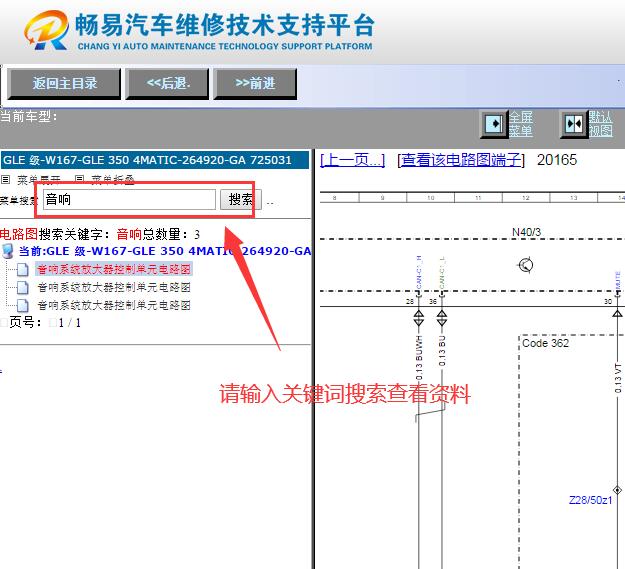
Task: Click the 默认视图 default view icon
Action: click(x=574, y=124)
